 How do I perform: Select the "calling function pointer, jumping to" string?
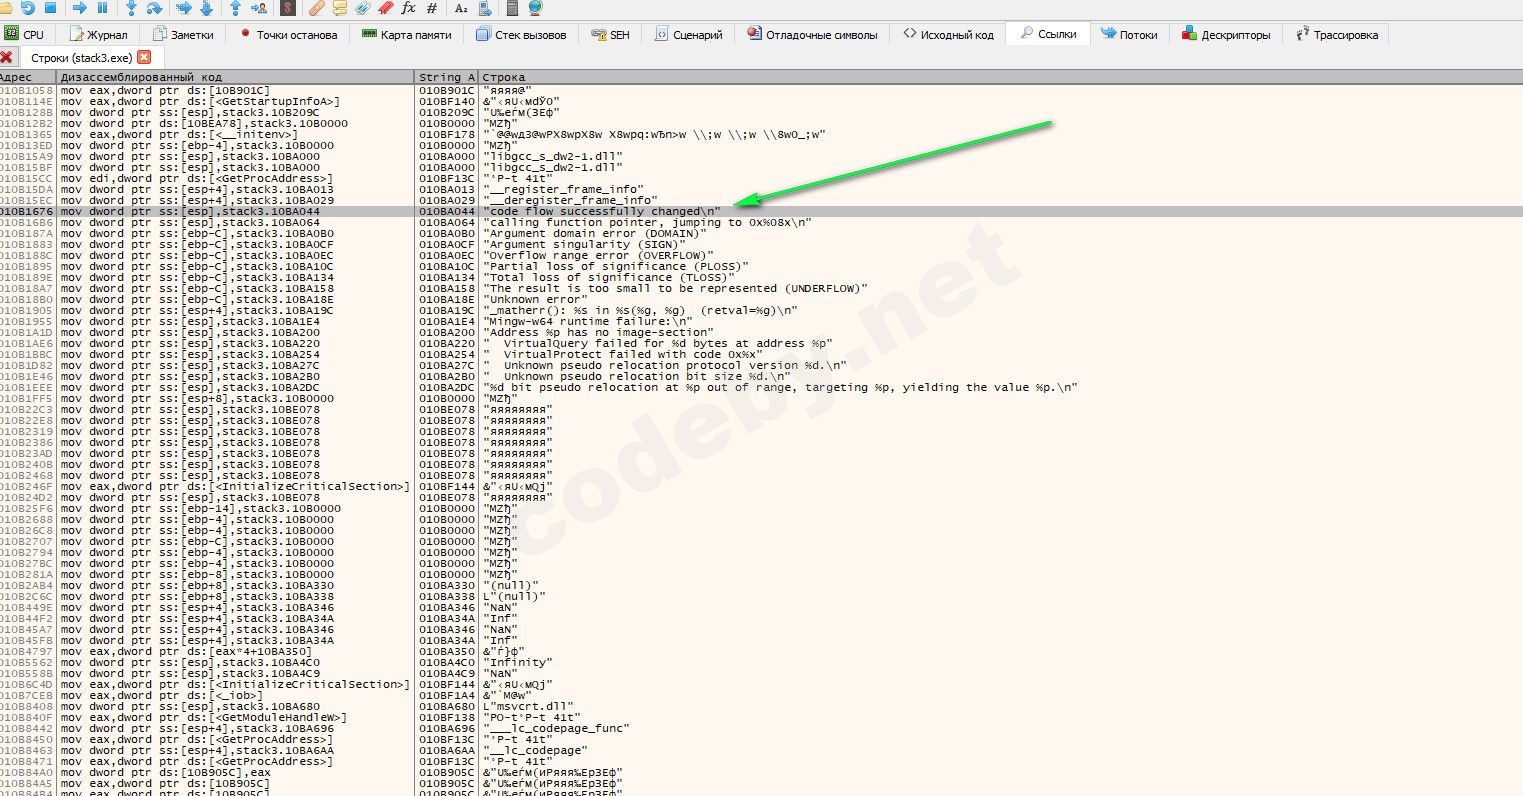(647, 223)
